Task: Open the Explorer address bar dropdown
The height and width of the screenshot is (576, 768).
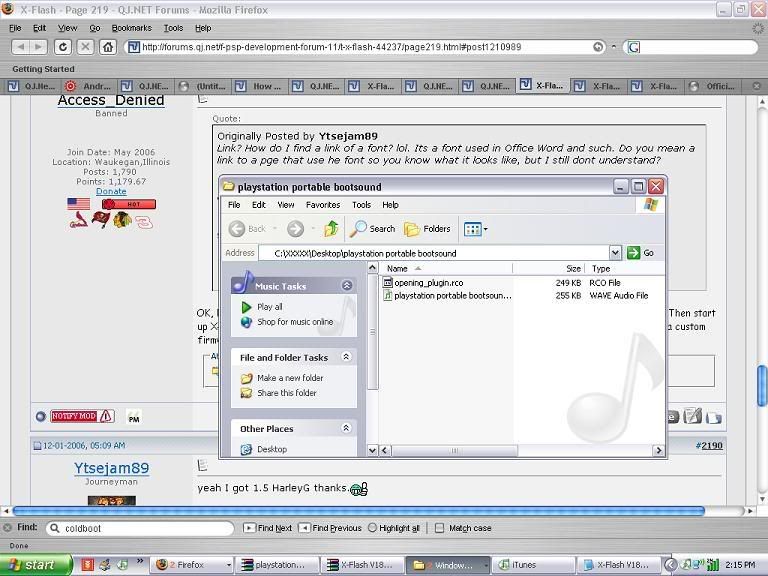Action: point(615,253)
